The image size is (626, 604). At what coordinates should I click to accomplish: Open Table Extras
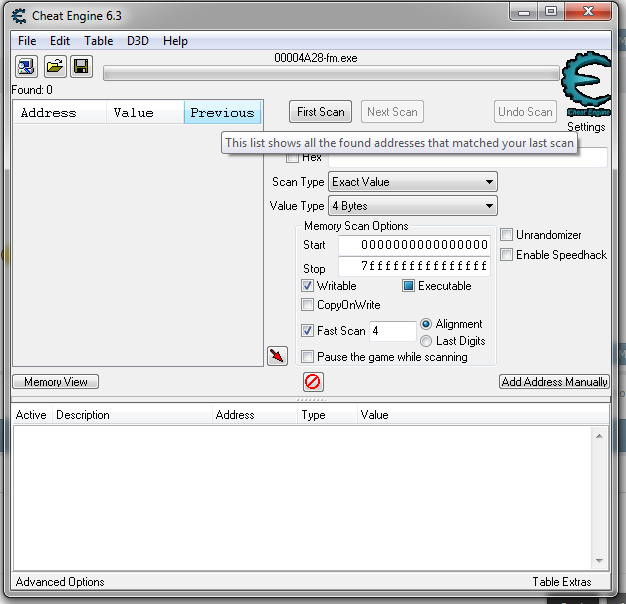pos(562,582)
